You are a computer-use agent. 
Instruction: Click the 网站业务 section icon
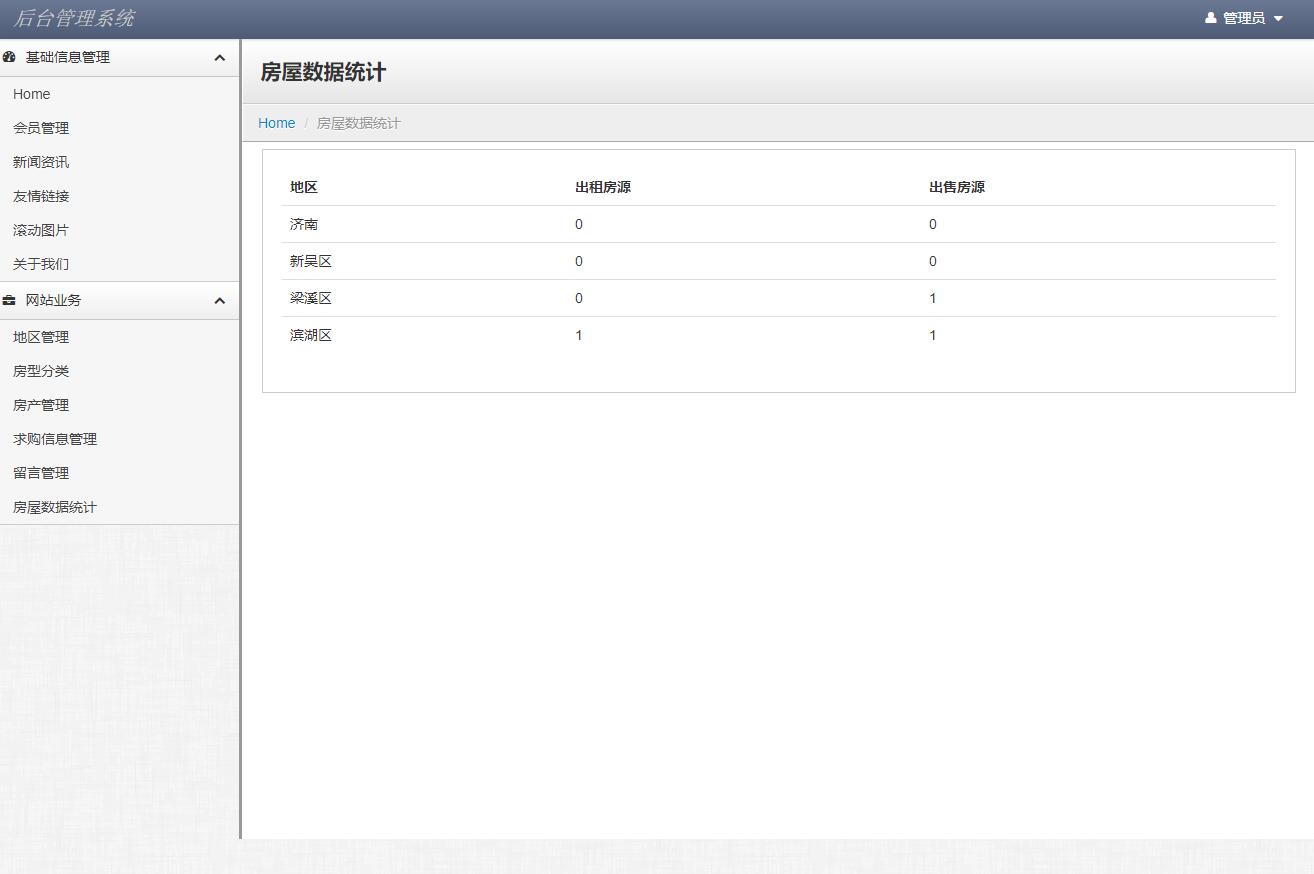tap(10, 300)
